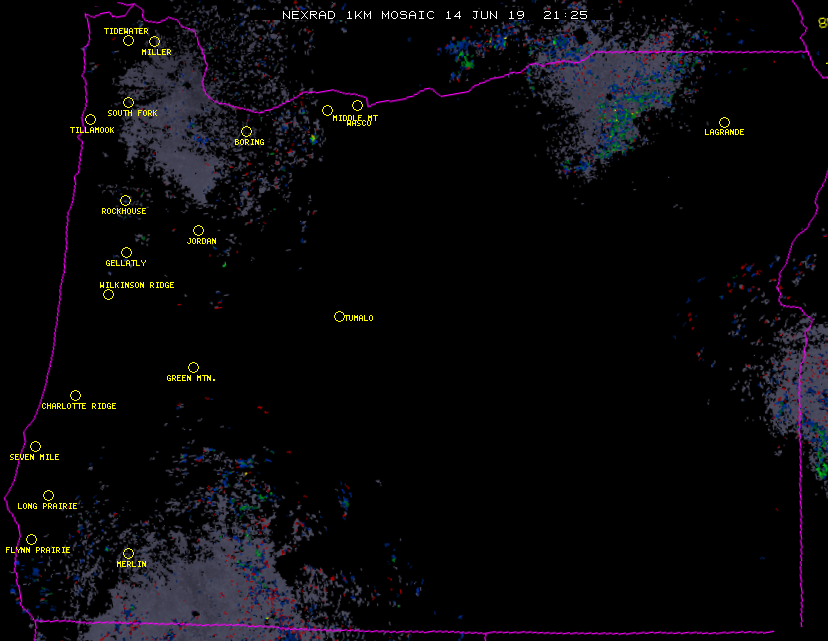Select the Tillamook station marker
Viewport: 828px width, 641px height.
[90, 120]
